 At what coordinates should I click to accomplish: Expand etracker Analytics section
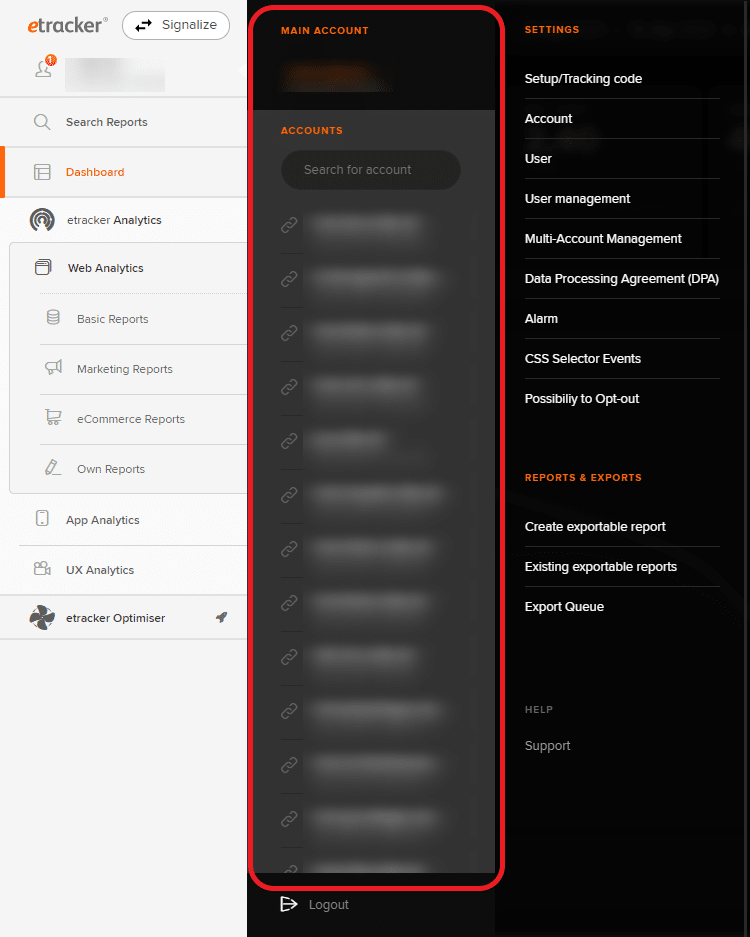pos(114,220)
